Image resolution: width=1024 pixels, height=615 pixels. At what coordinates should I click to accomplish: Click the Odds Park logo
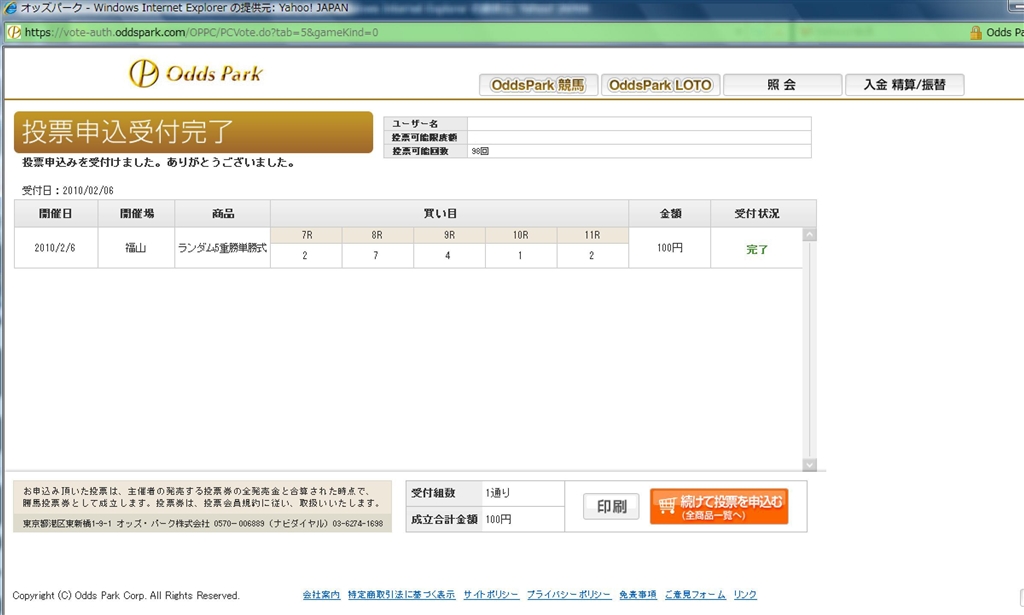(196, 73)
